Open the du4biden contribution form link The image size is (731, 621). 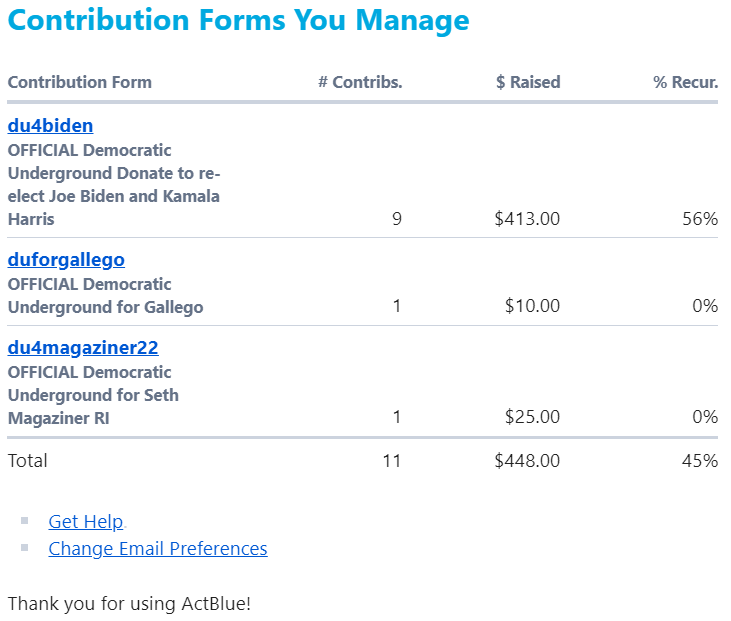pyautogui.click(x=51, y=125)
